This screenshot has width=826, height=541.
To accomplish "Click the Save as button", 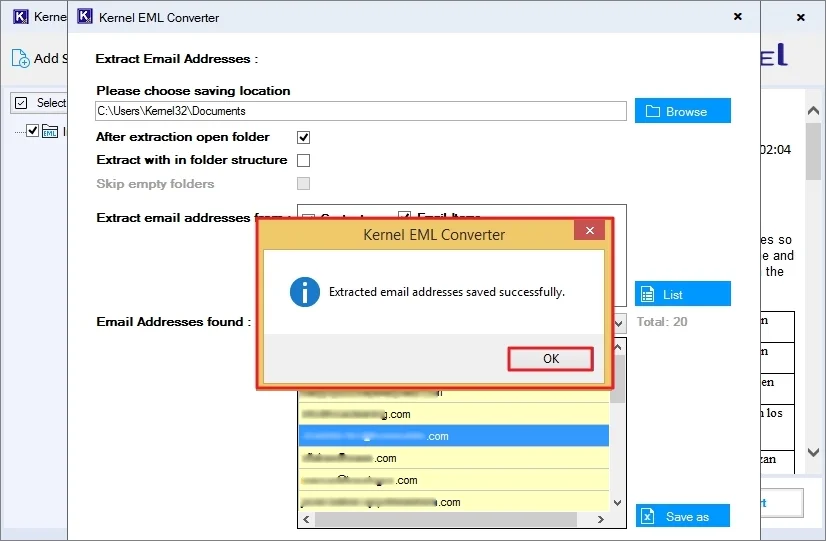I will pyautogui.click(x=682, y=516).
